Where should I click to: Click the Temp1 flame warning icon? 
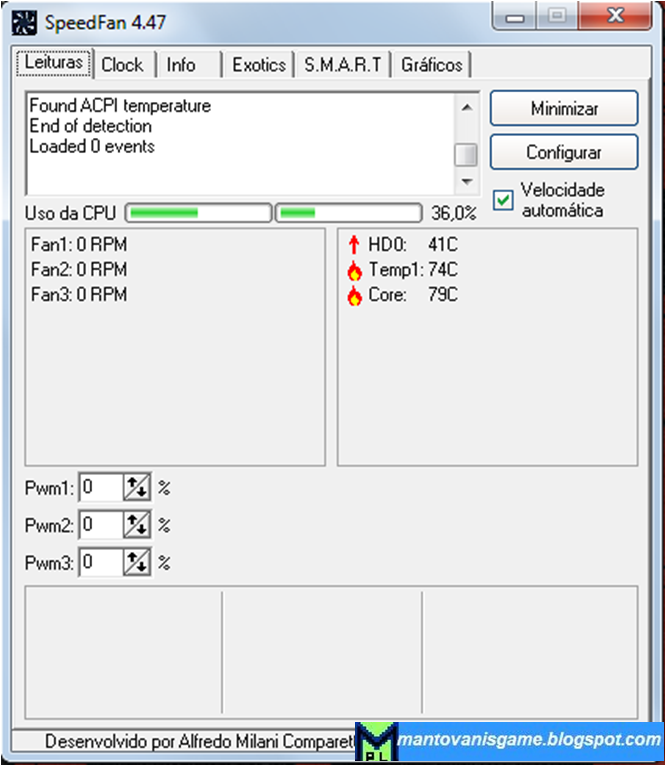tap(355, 270)
